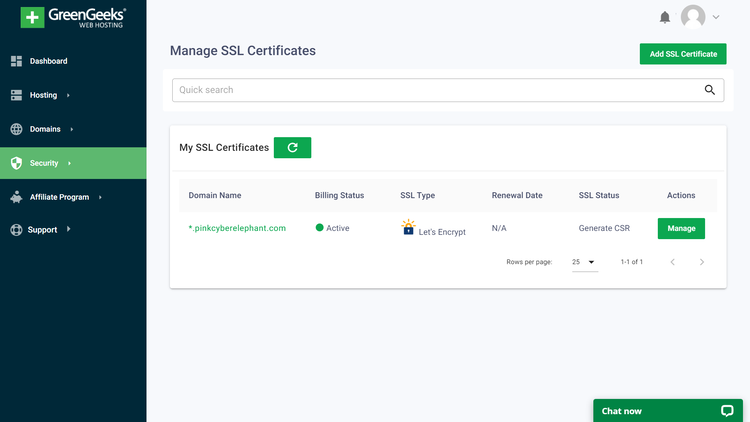The image size is (750, 422).
Task: Click Manage for pinkcyberelephant.com
Action: click(681, 228)
